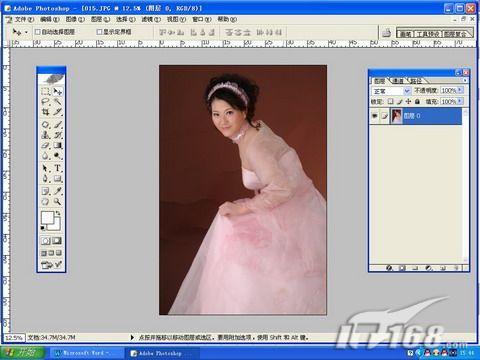Image resolution: width=480 pixels, height=360 pixels.
Task: Select the Eraser tool
Action: click(x=46, y=145)
